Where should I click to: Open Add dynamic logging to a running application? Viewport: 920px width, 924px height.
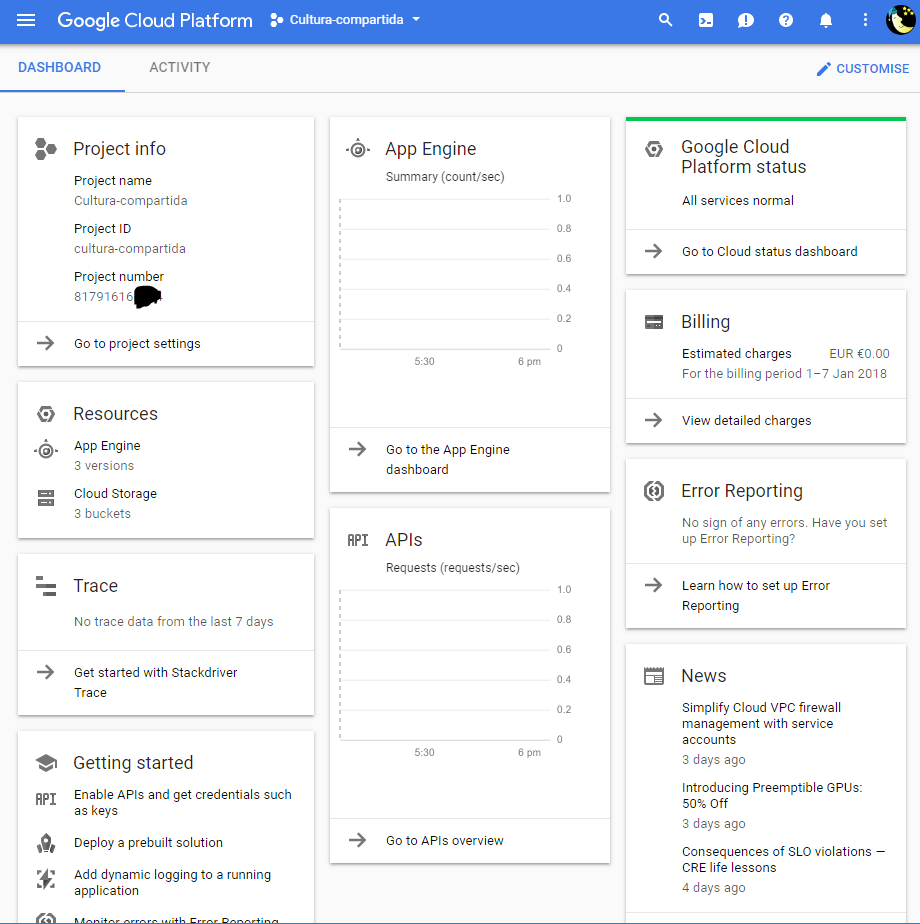click(173, 883)
